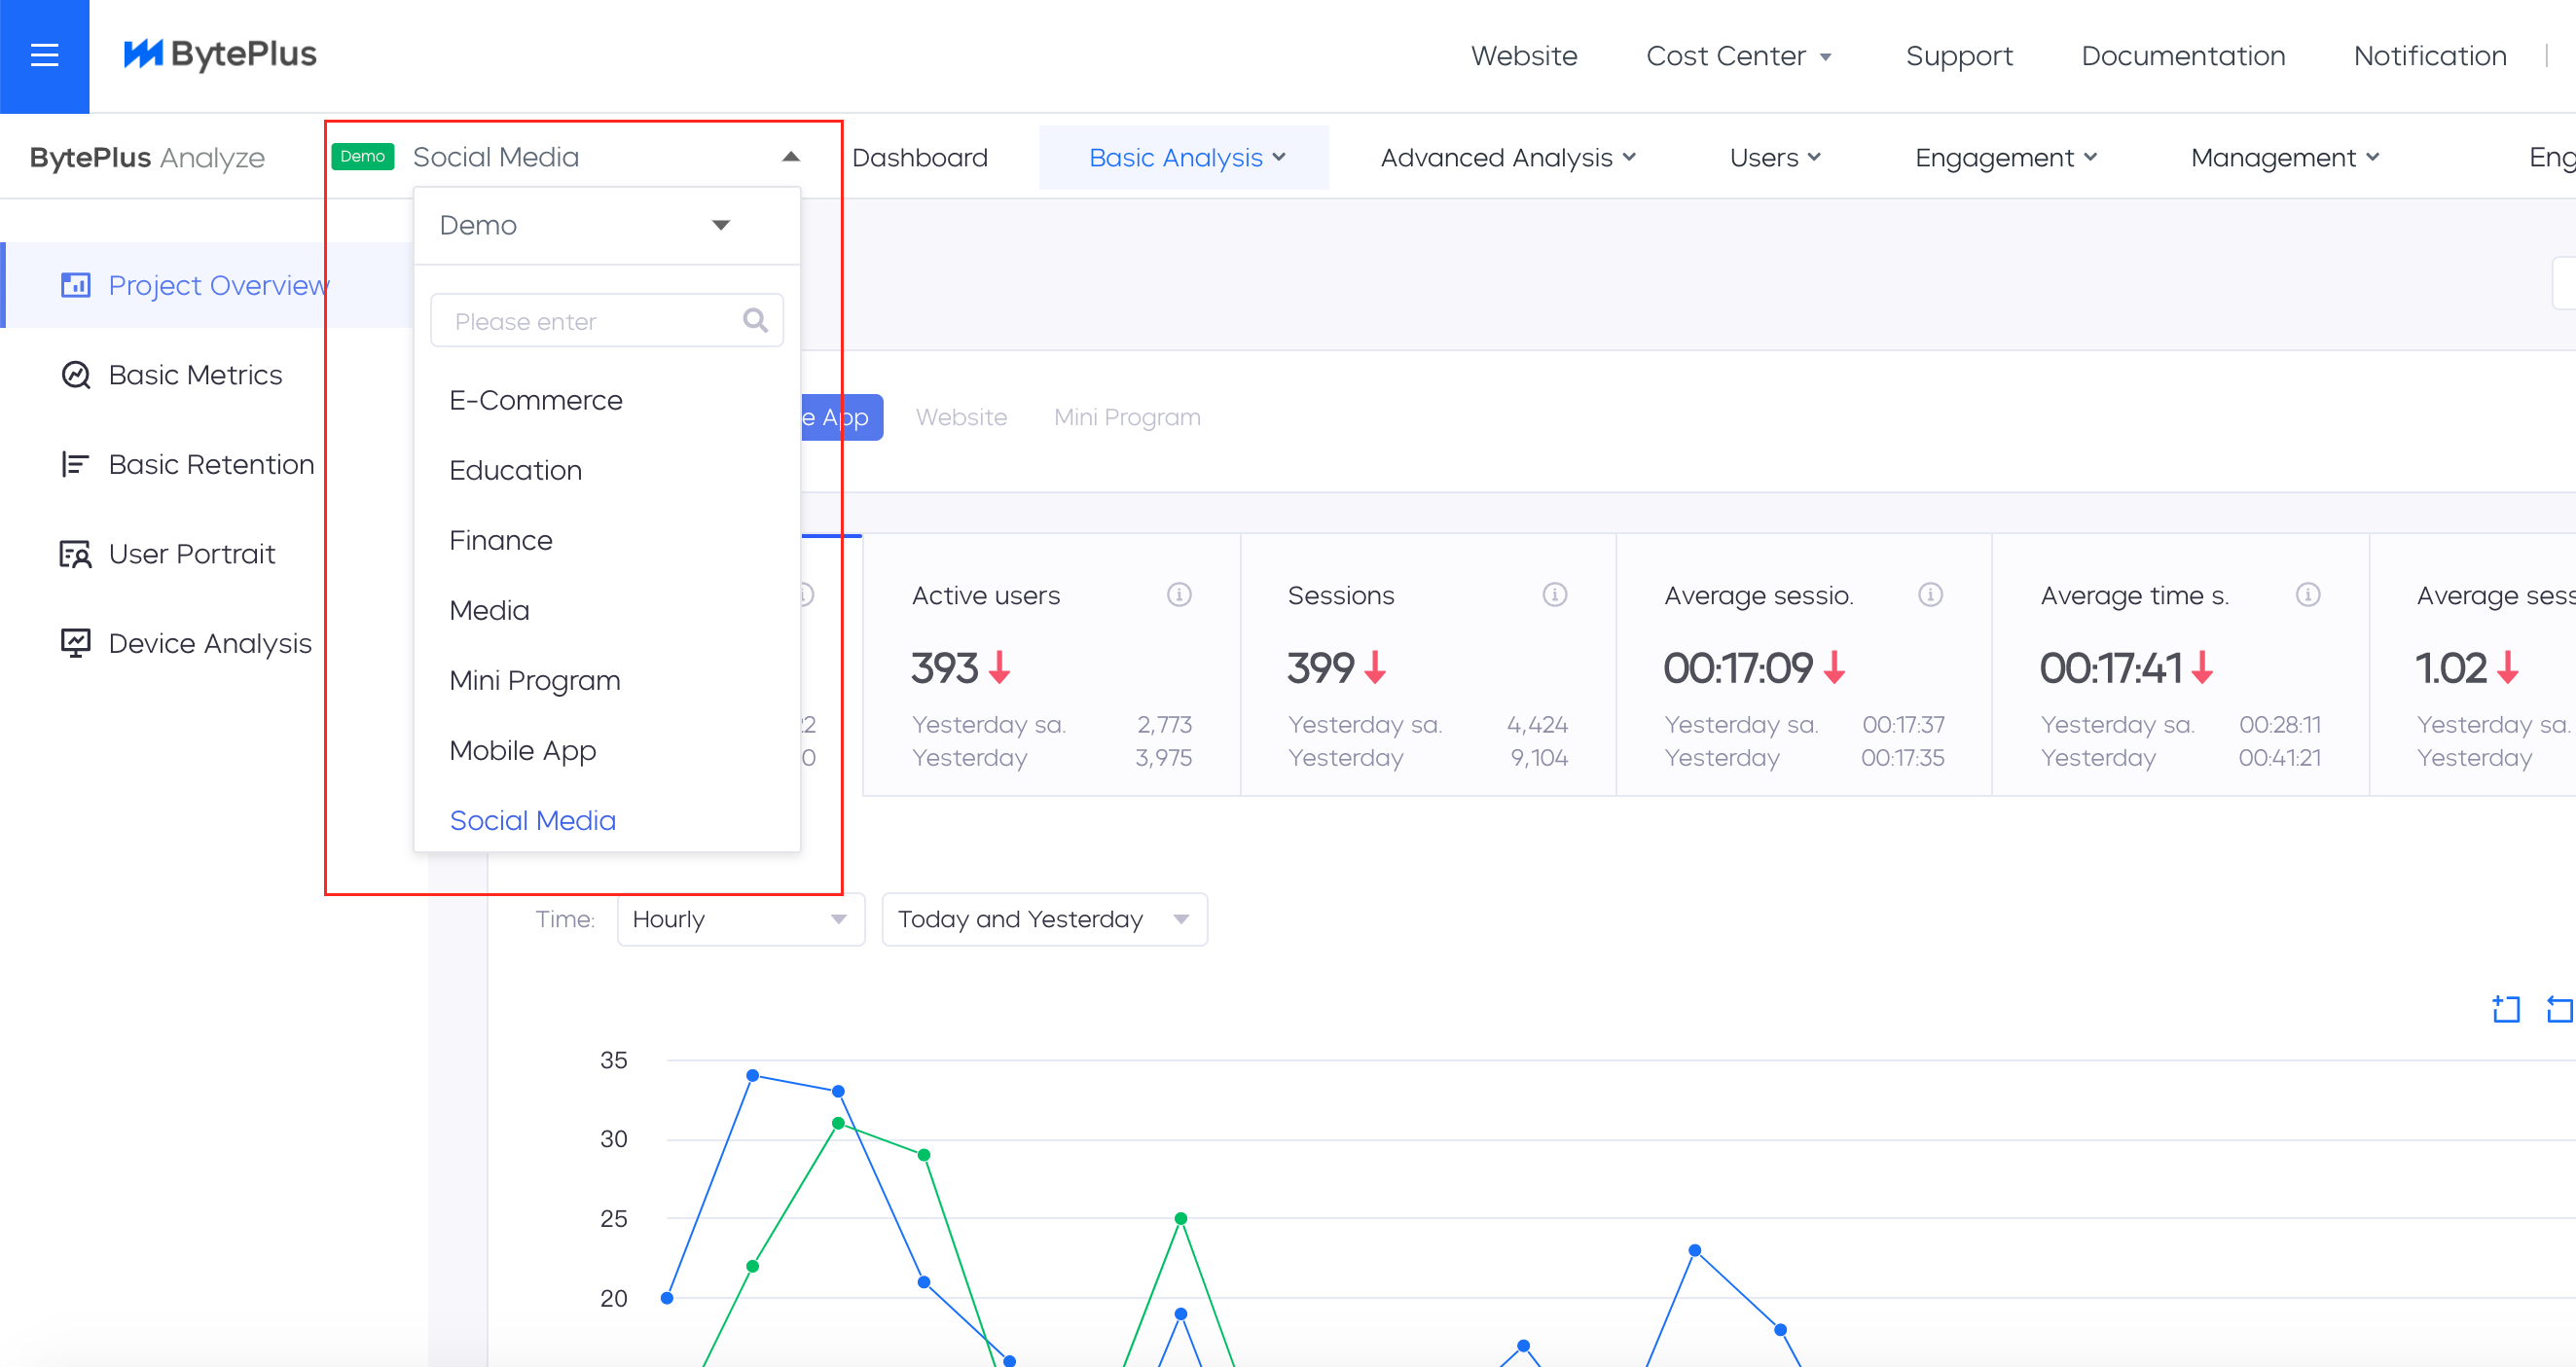Go to the Dashboard tab
Viewport: 2576px width, 1367px height.
919,157
